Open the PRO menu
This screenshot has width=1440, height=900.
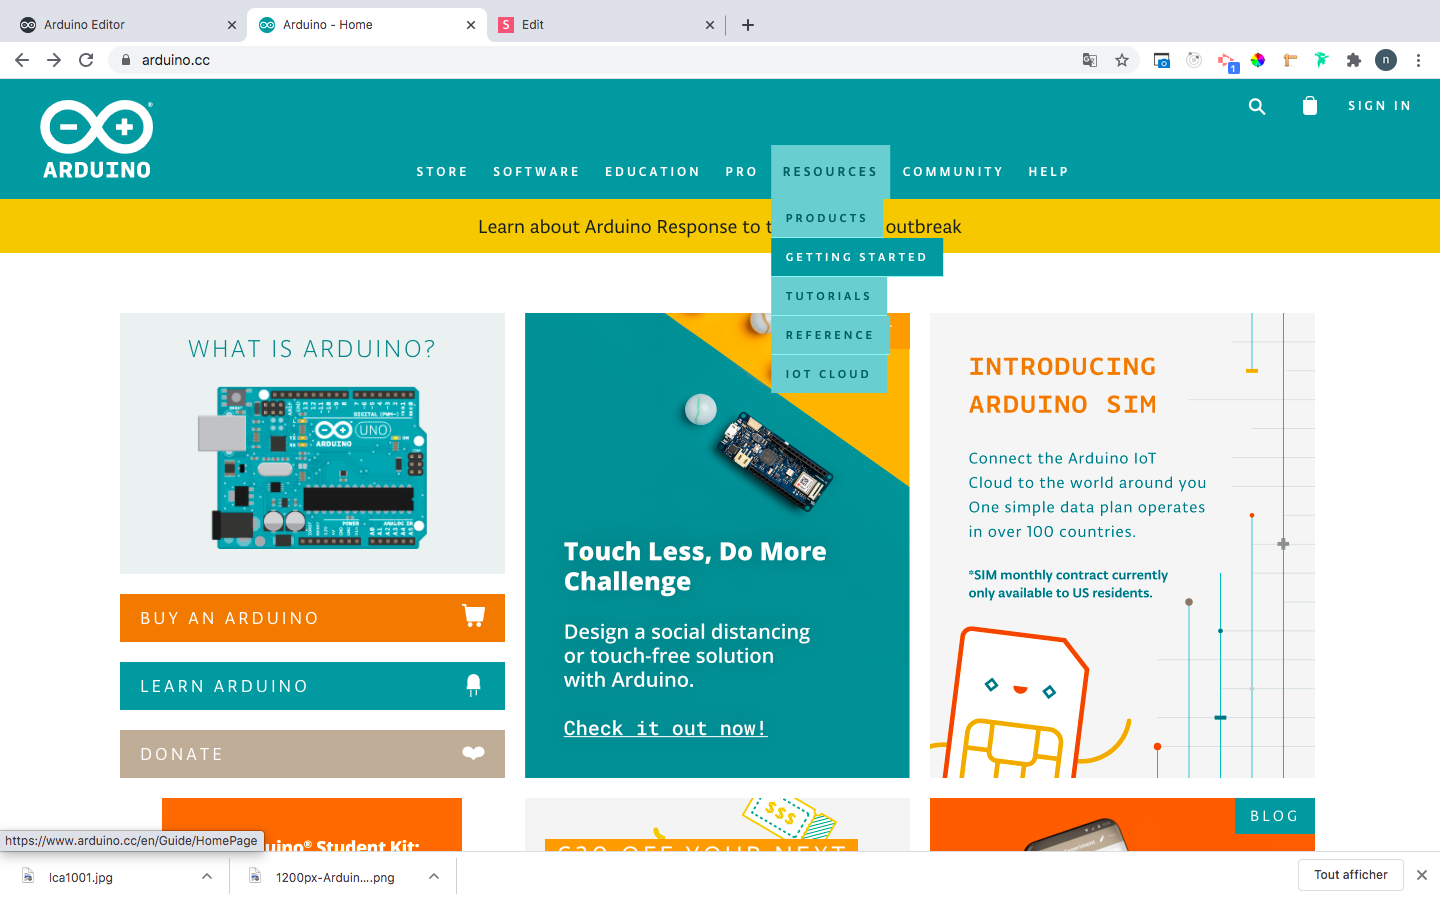(x=741, y=172)
